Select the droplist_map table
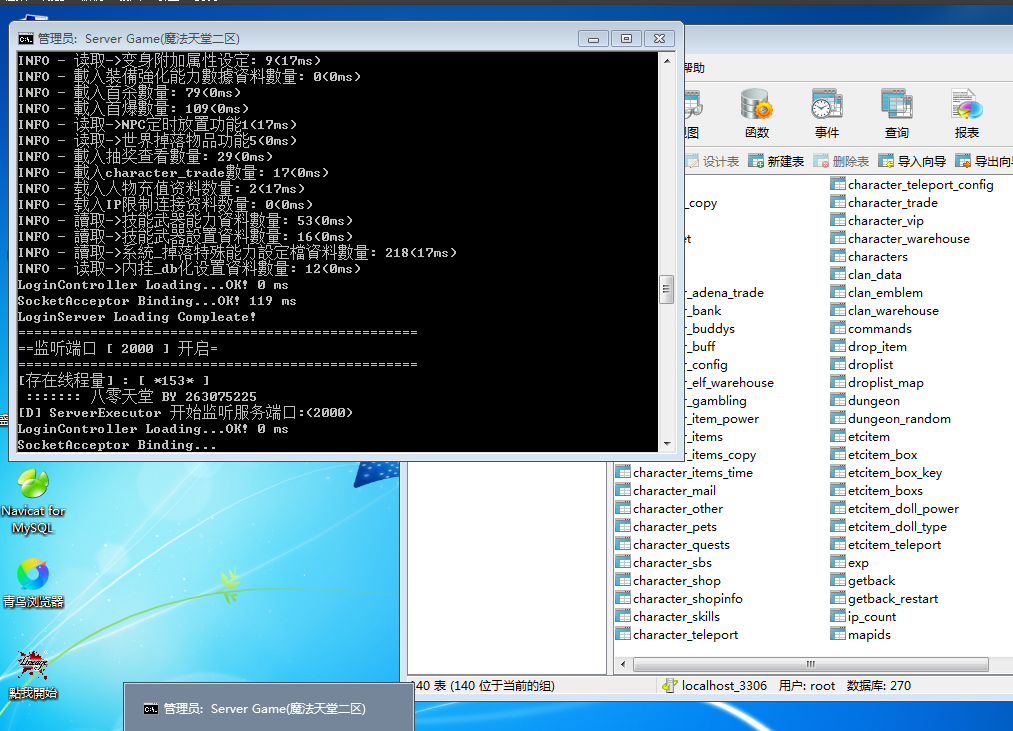Screen dimensions: 1013x731 pos(877,383)
